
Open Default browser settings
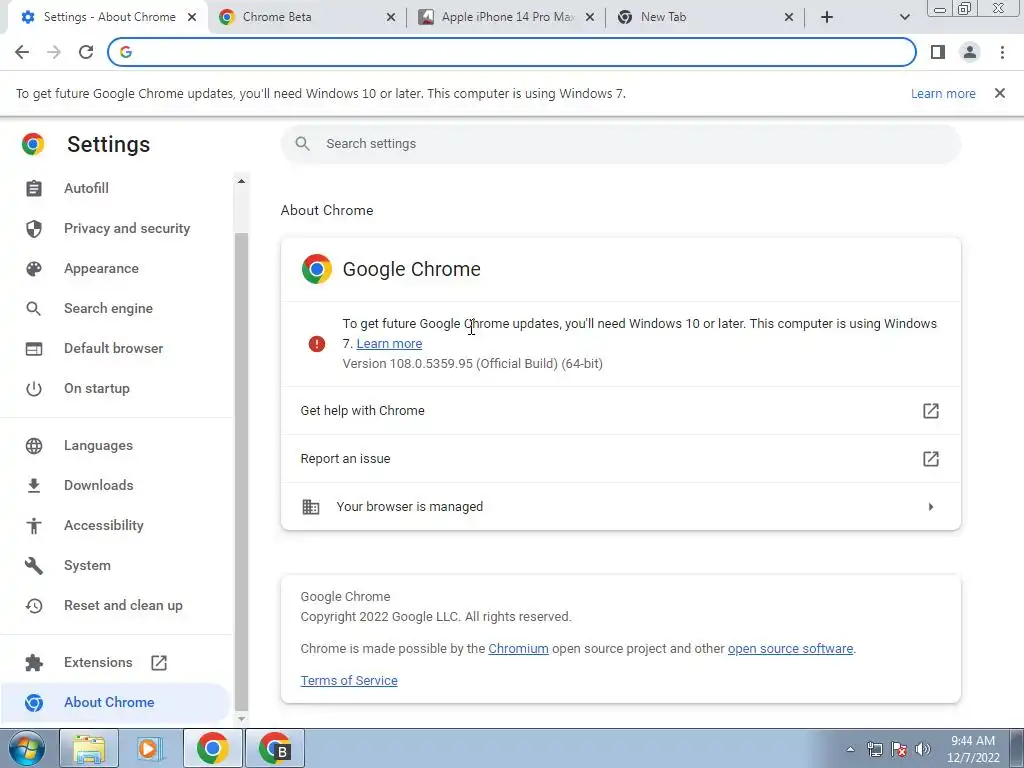coord(116,348)
